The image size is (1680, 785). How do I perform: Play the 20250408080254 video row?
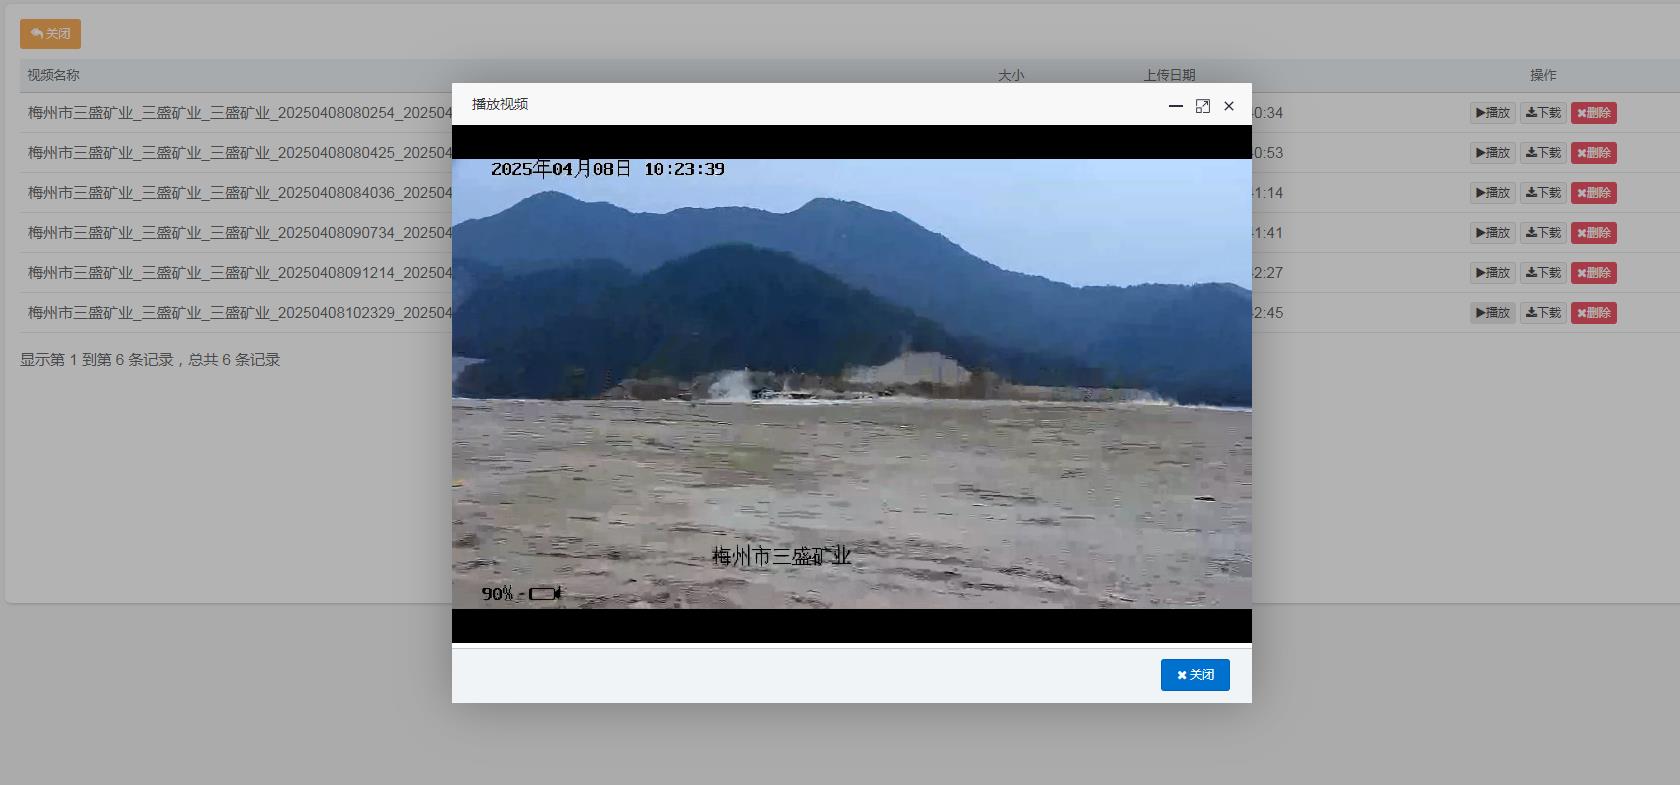1492,113
